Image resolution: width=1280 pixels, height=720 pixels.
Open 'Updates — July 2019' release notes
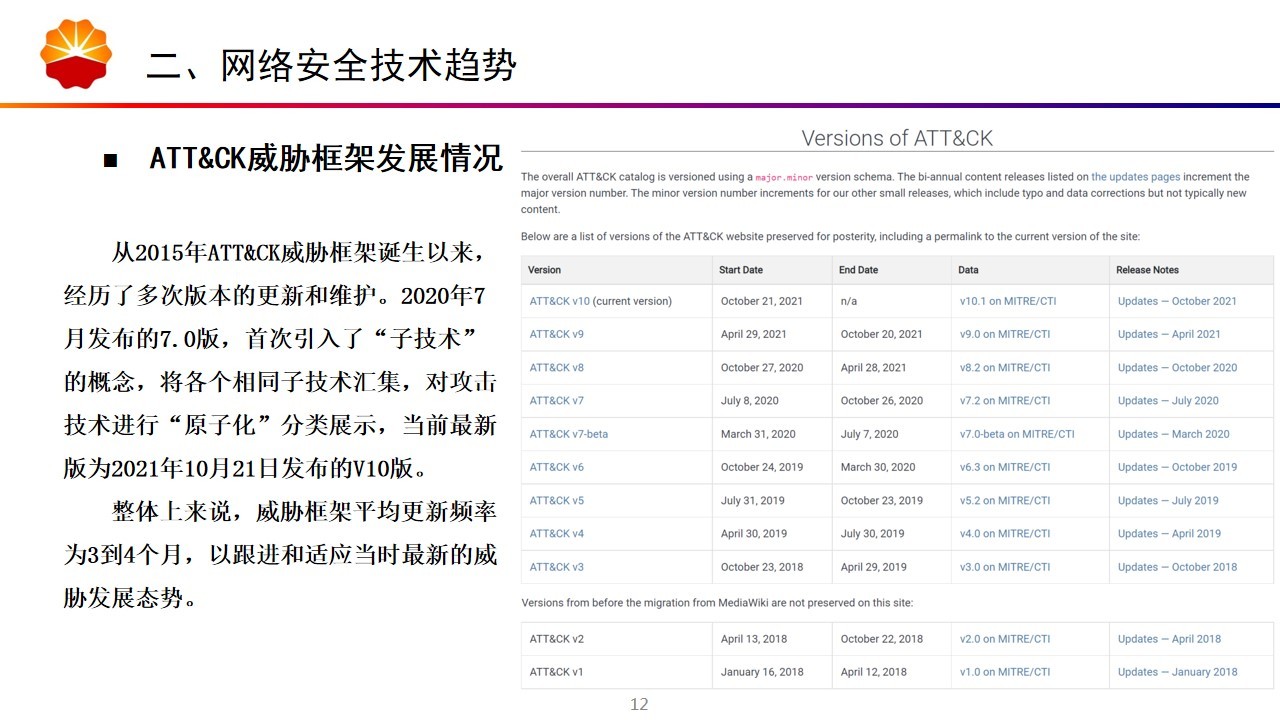pyautogui.click(x=1168, y=501)
